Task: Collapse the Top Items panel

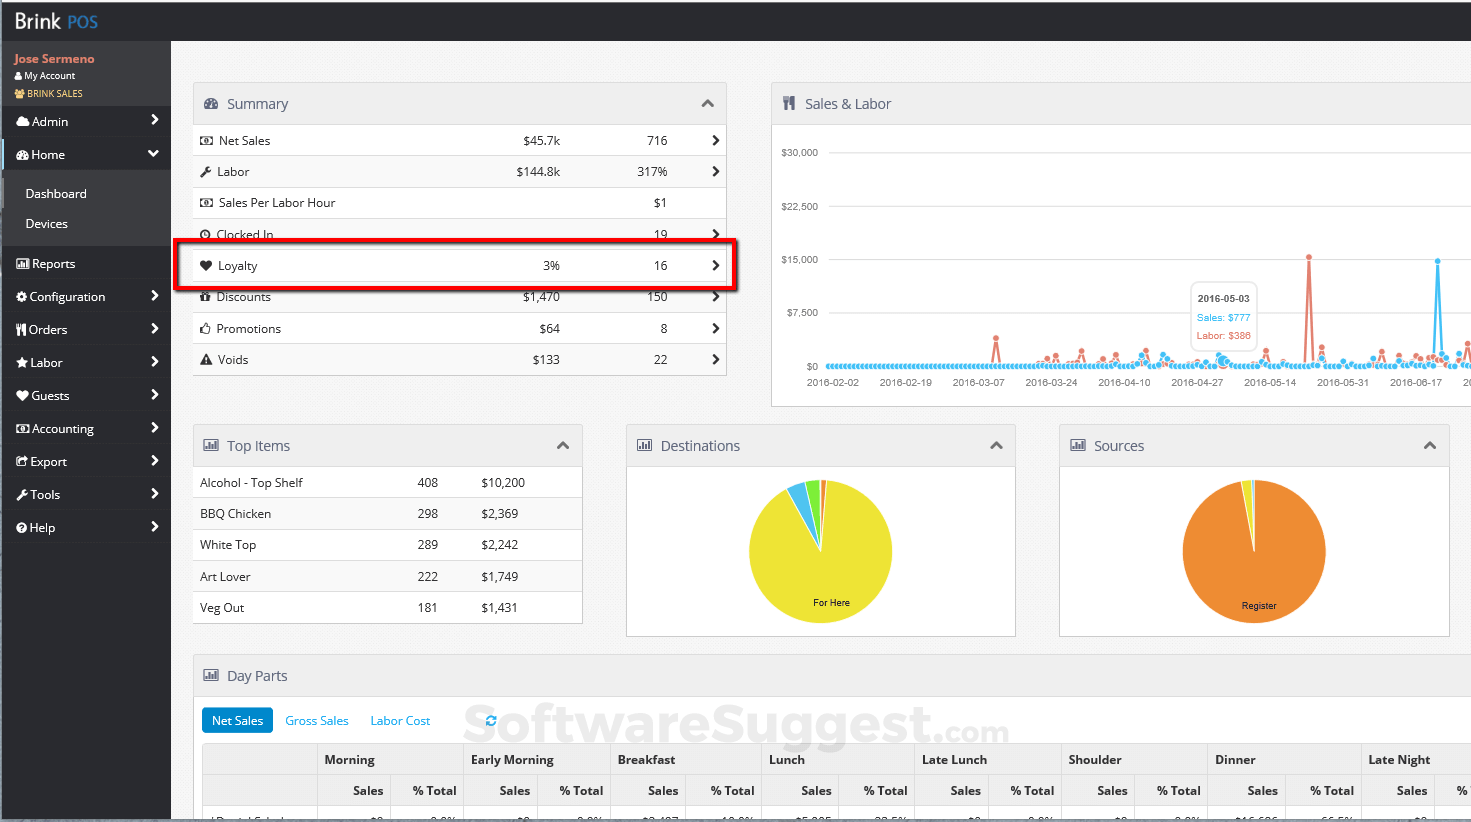Action: point(563,446)
